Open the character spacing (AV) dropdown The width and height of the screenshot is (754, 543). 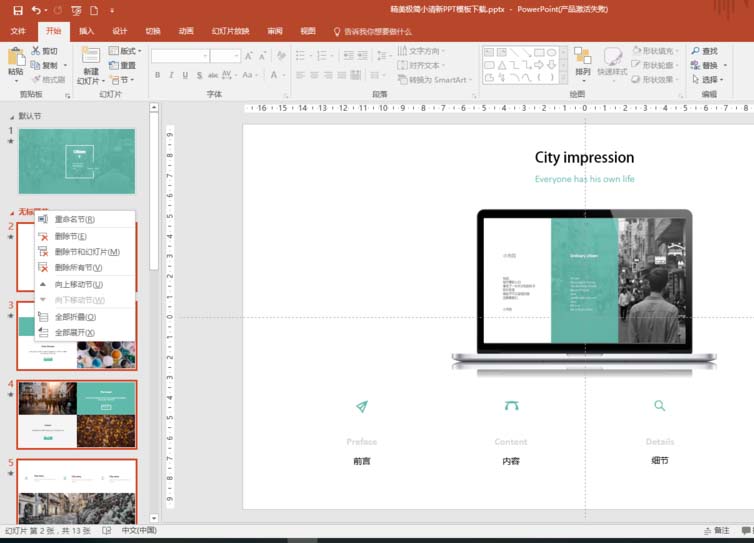pos(229,75)
